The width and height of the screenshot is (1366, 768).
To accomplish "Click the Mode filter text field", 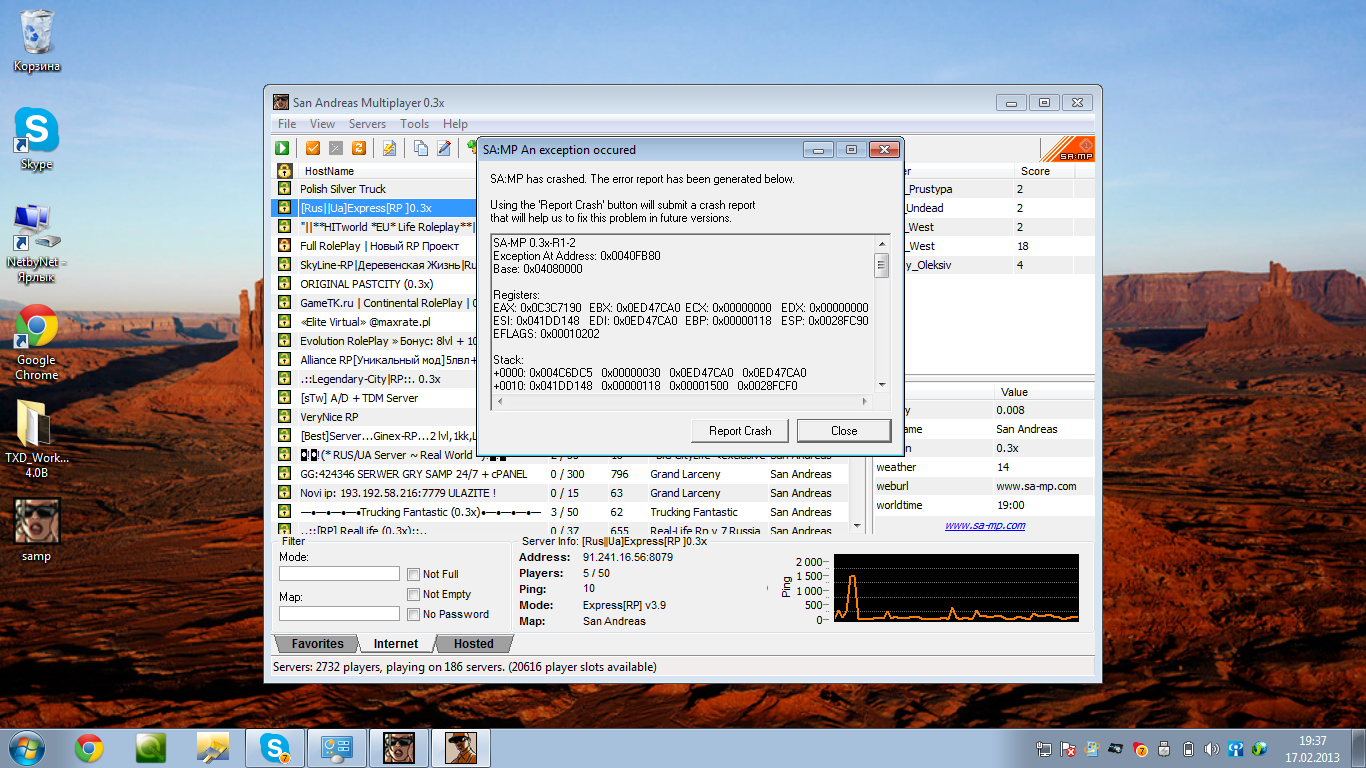I will point(339,574).
